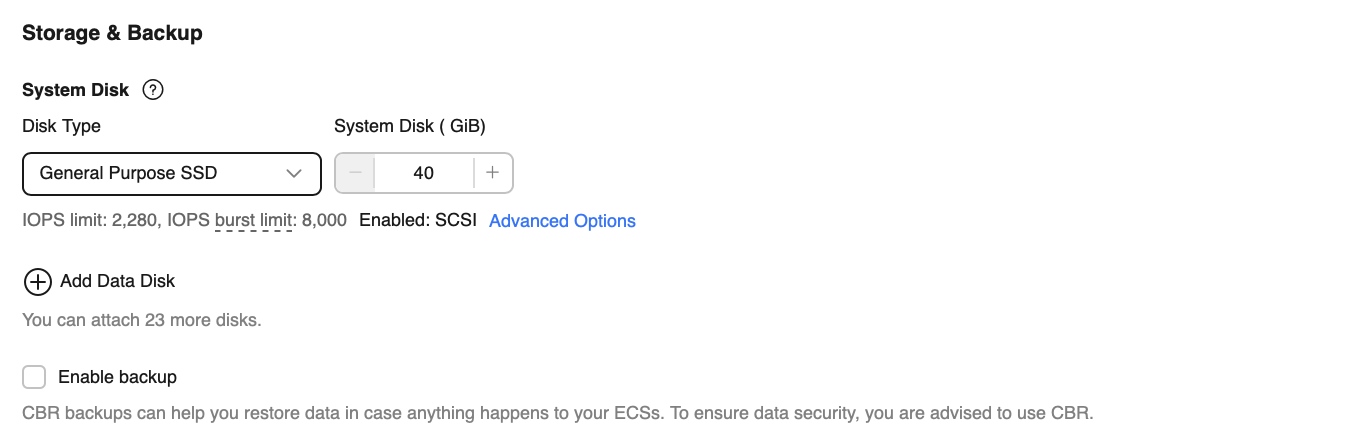Tick the Enable backup checkbox
This screenshot has height=446, width=1366.
click(x=34, y=377)
